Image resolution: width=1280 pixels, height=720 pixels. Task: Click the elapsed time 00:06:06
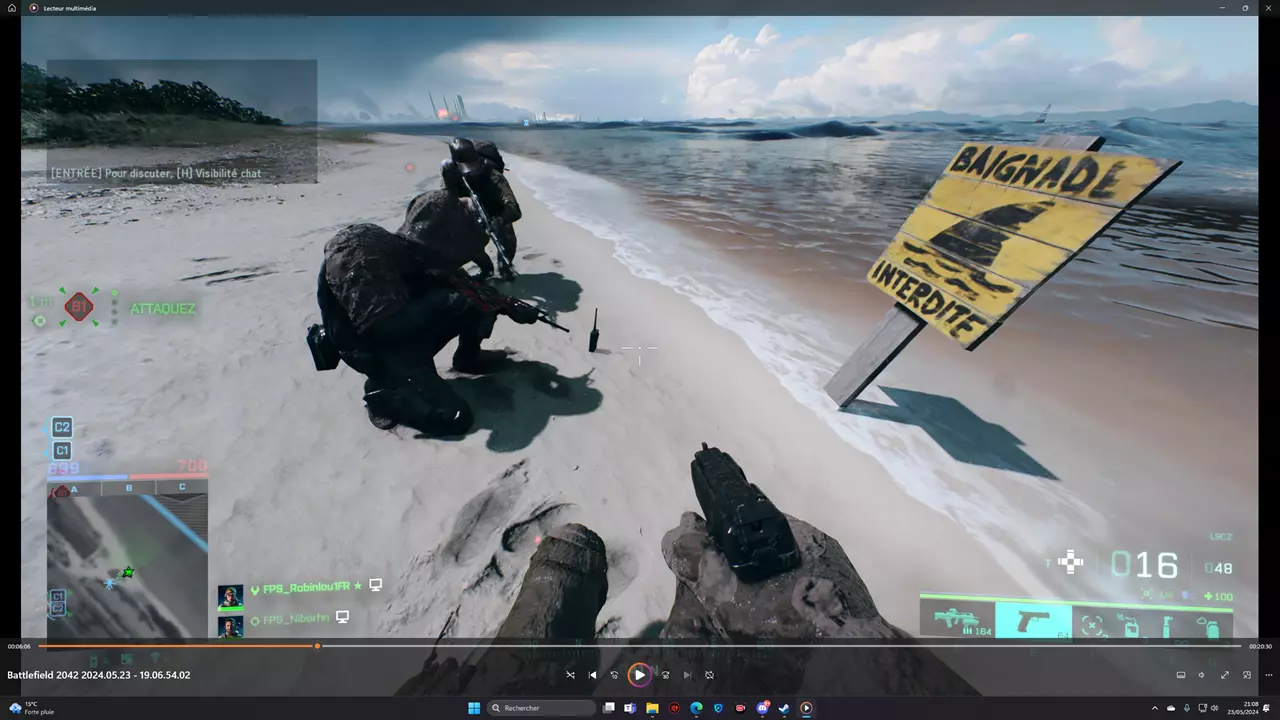(x=19, y=646)
